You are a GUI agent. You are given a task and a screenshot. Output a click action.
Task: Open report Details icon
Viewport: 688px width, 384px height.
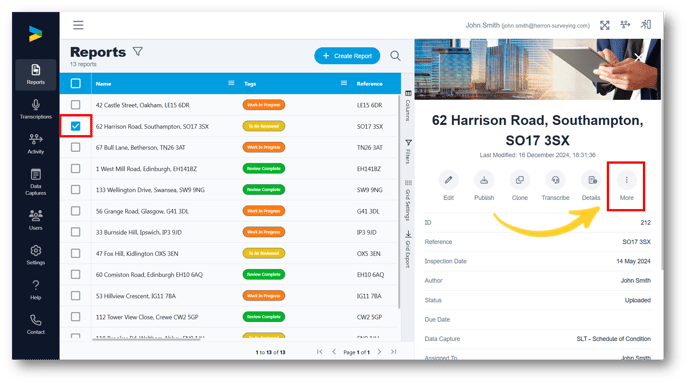(x=591, y=180)
